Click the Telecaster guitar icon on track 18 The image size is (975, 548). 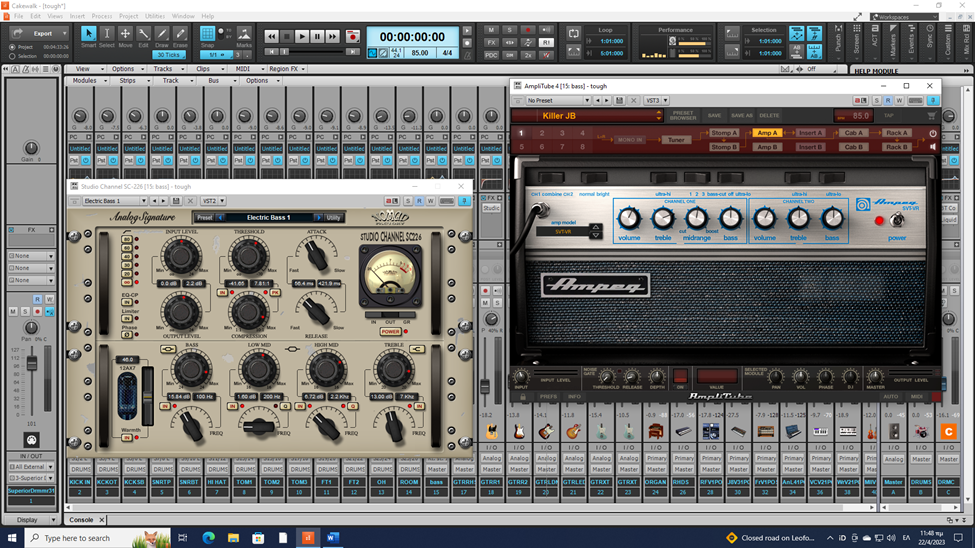(x=491, y=431)
